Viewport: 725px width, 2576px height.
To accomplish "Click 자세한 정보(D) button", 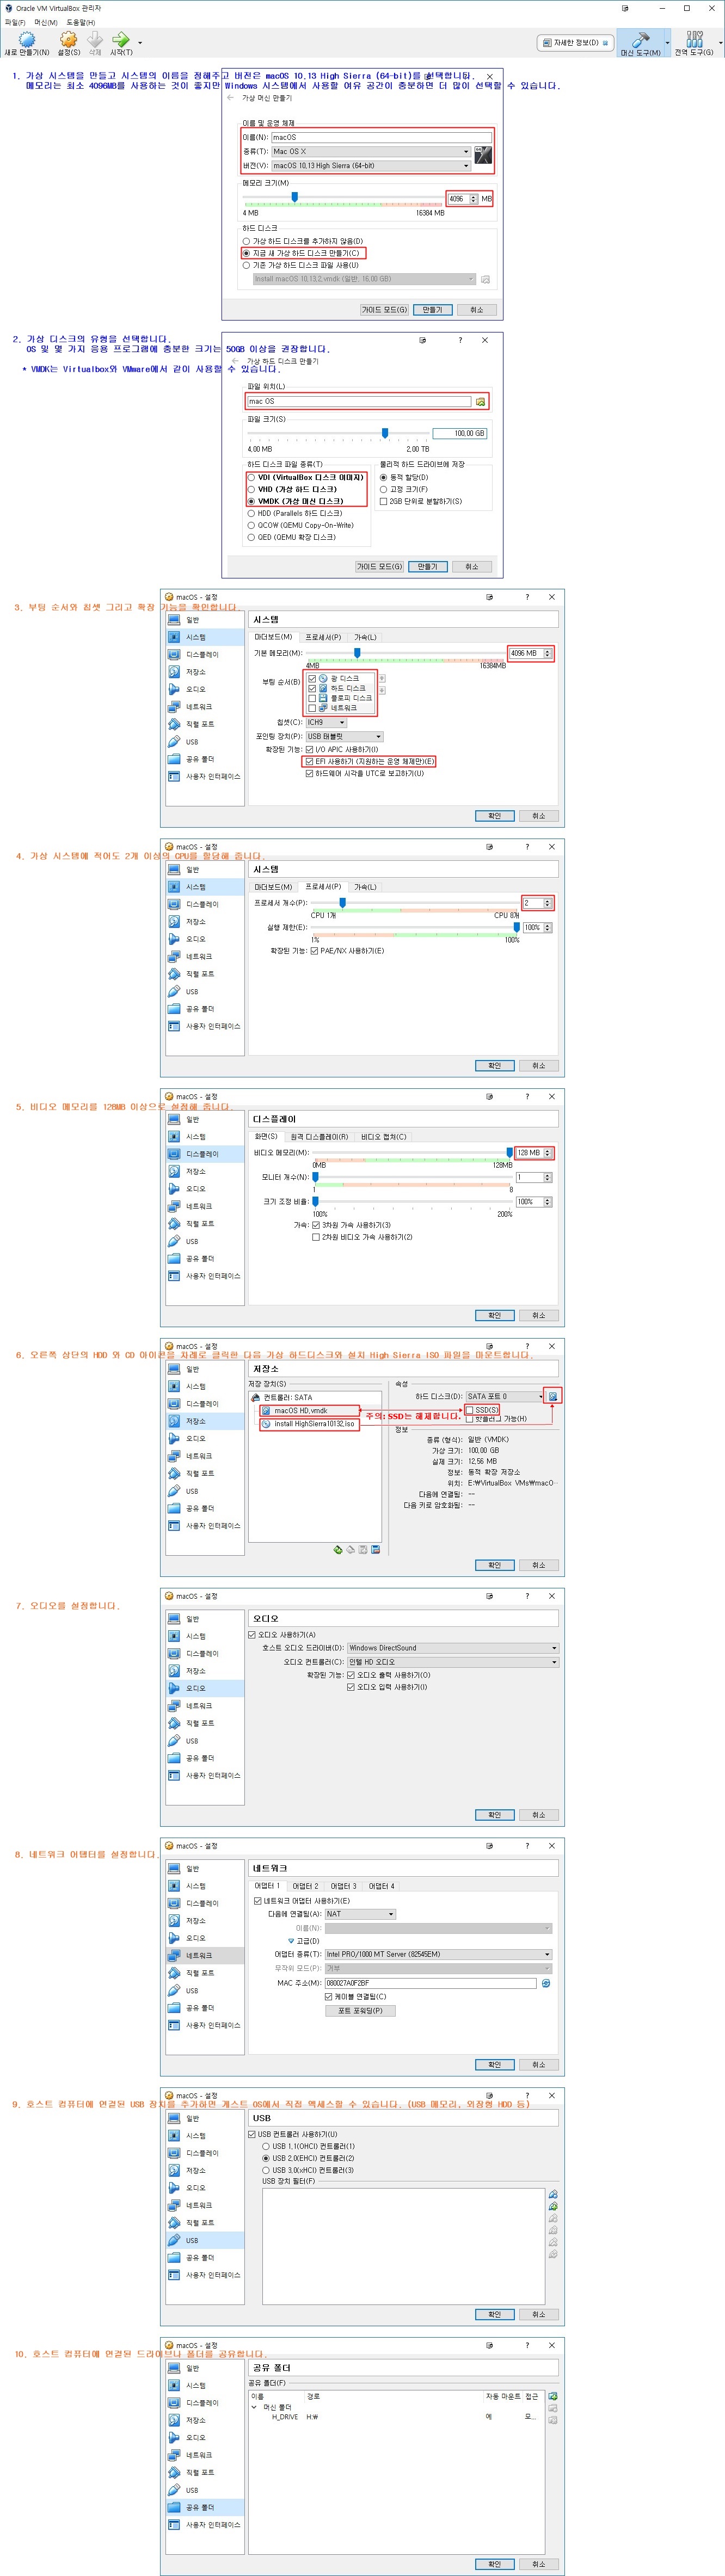I will tap(575, 43).
